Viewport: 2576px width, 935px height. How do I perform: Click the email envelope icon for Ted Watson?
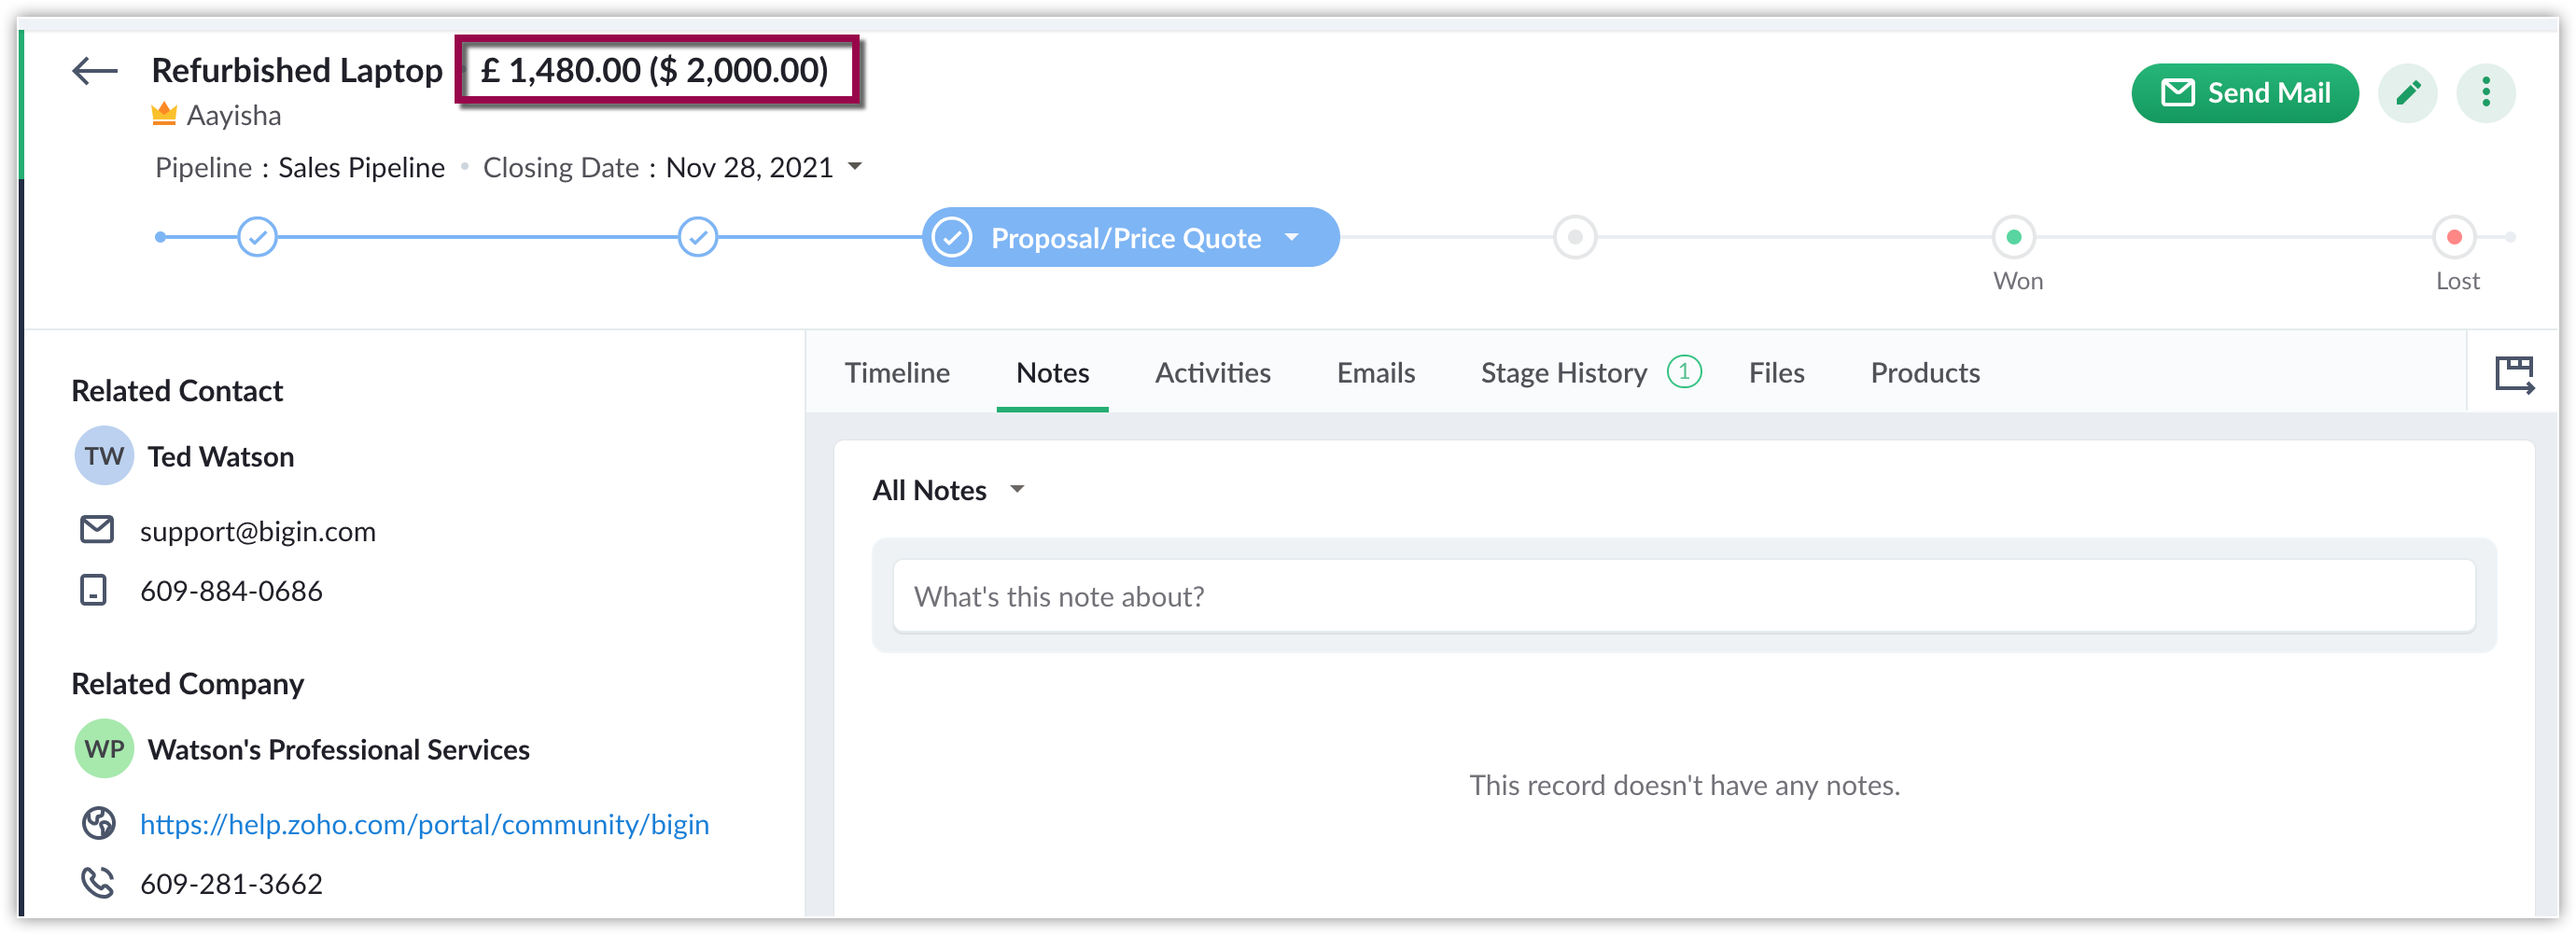97,529
